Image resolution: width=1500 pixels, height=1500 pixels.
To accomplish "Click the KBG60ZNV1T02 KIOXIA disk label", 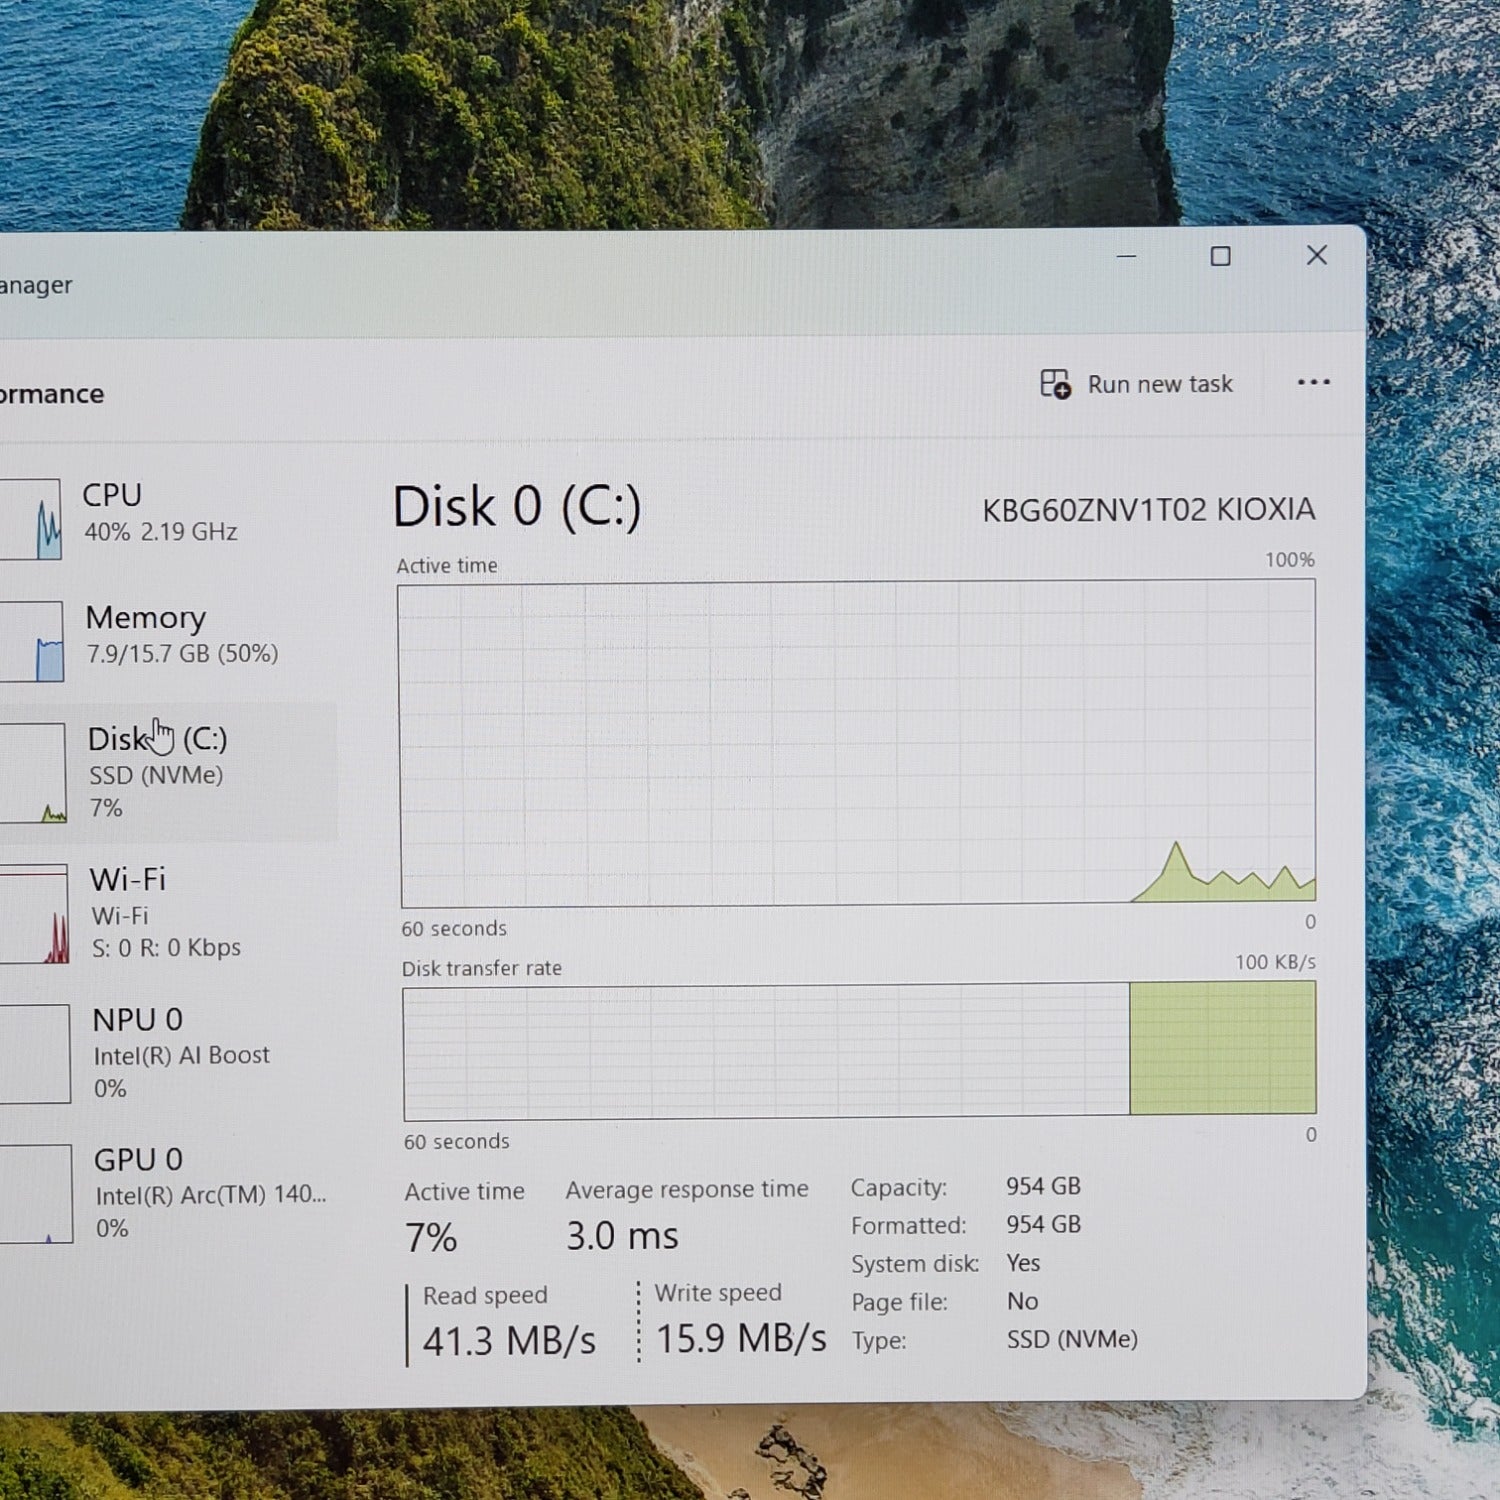I will point(1150,510).
